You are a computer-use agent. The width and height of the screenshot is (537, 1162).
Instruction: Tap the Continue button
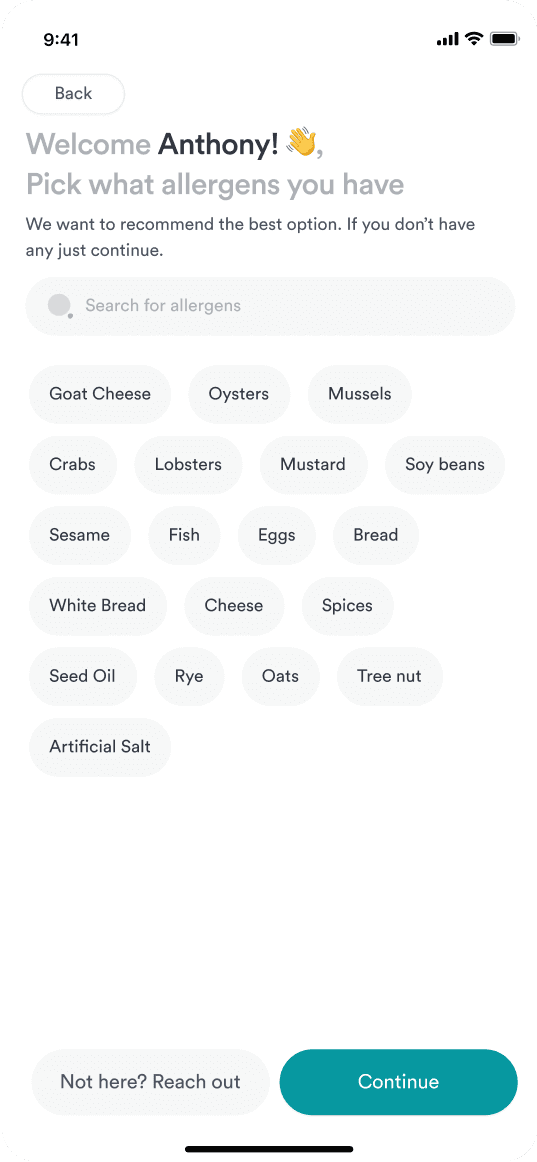point(398,1081)
